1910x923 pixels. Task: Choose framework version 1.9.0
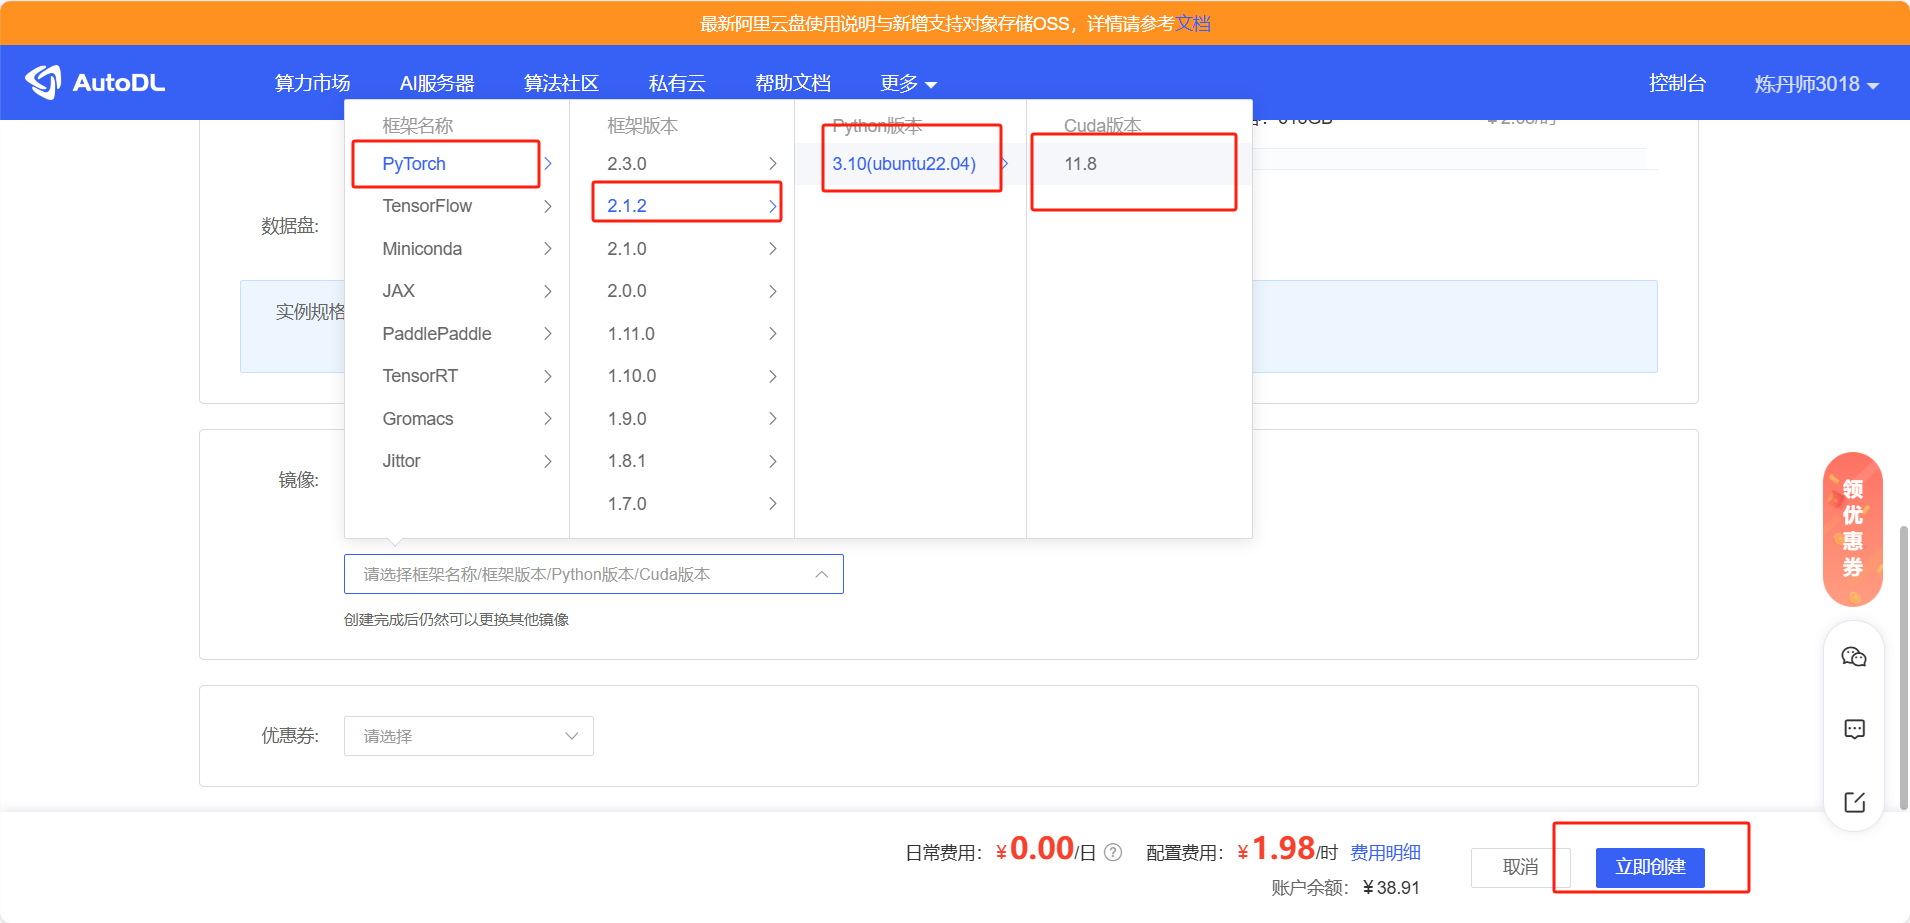(627, 418)
